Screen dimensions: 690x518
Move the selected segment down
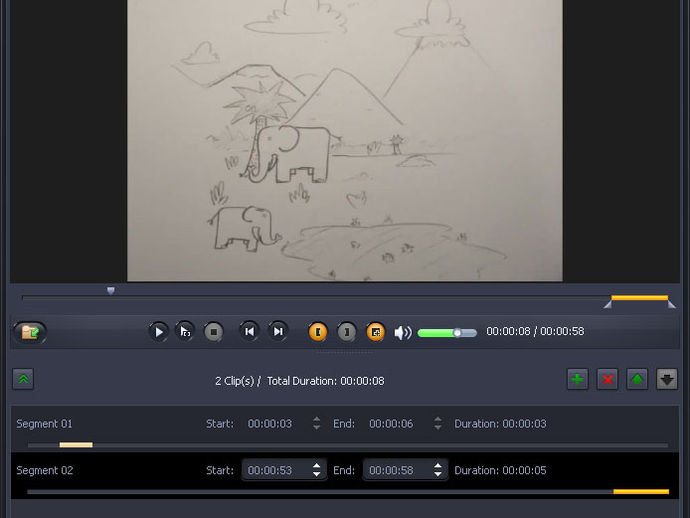click(667, 379)
